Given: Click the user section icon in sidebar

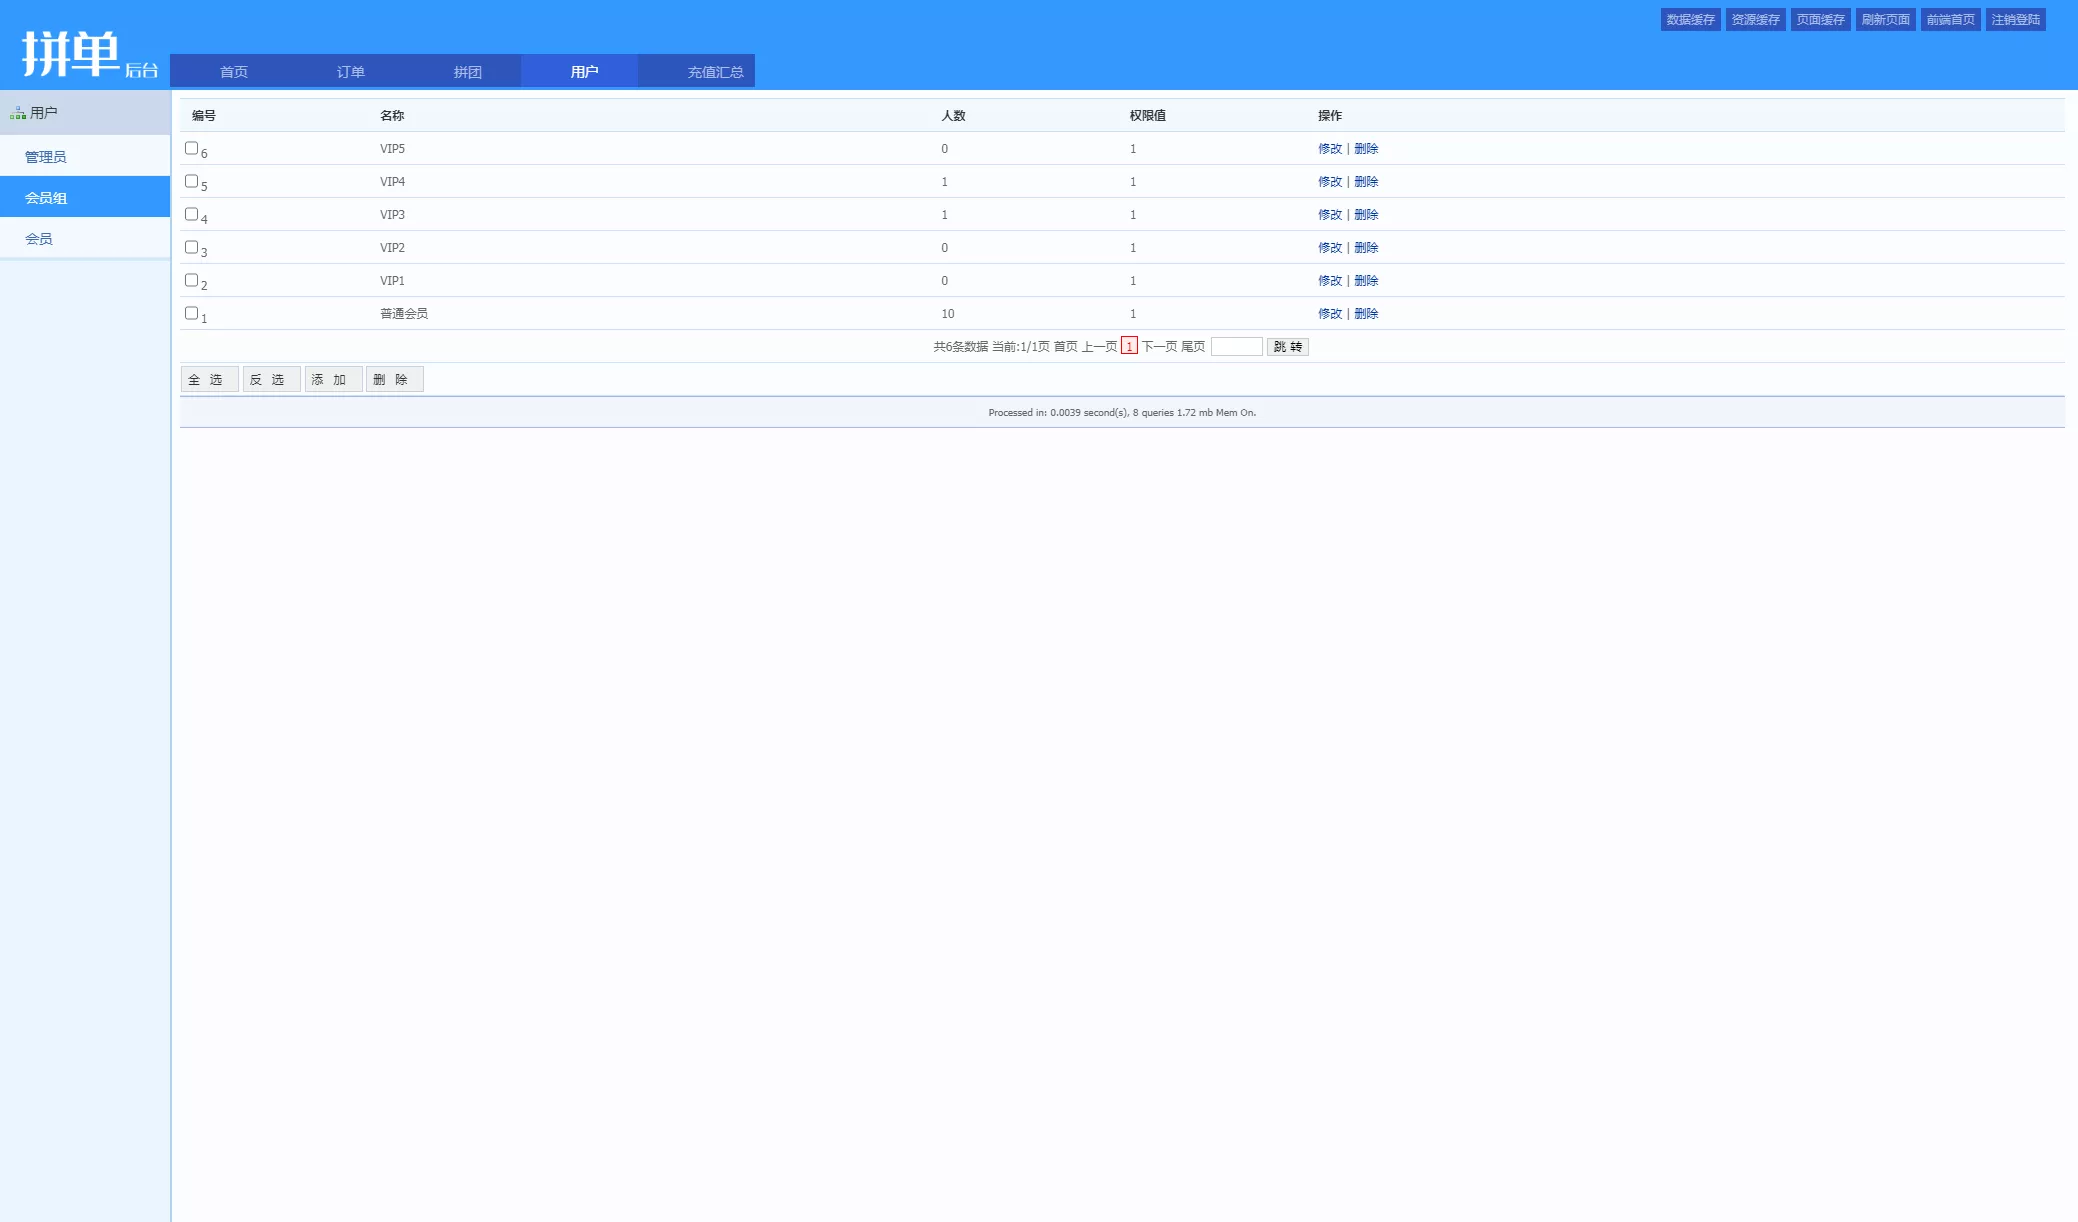Looking at the screenshot, I should [x=18, y=113].
